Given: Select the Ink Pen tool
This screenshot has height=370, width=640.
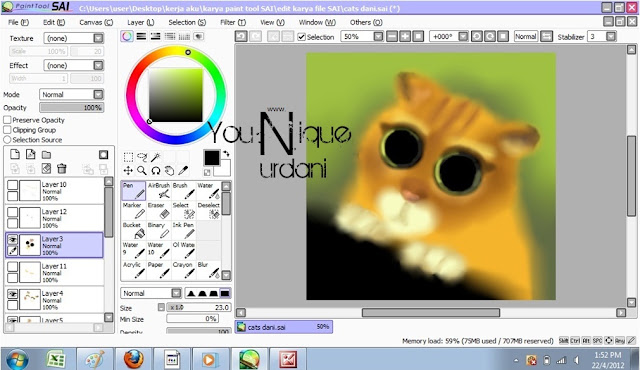Looking at the screenshot, I should click(183, 230).
